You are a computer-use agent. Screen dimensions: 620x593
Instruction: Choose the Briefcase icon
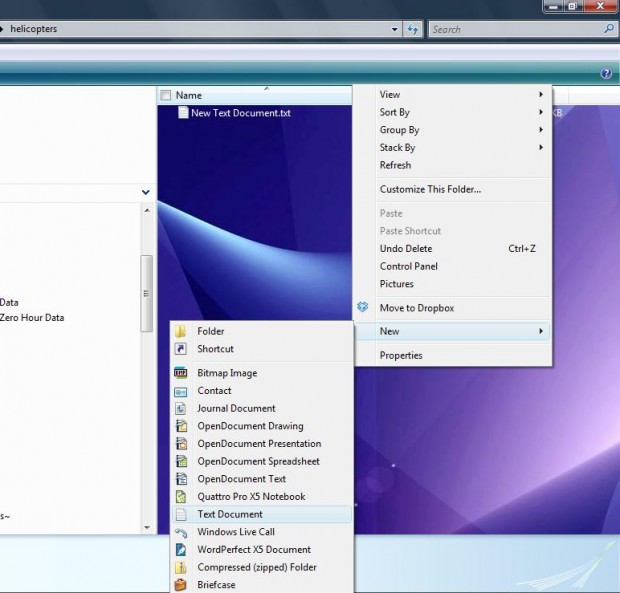click(181, 585)
